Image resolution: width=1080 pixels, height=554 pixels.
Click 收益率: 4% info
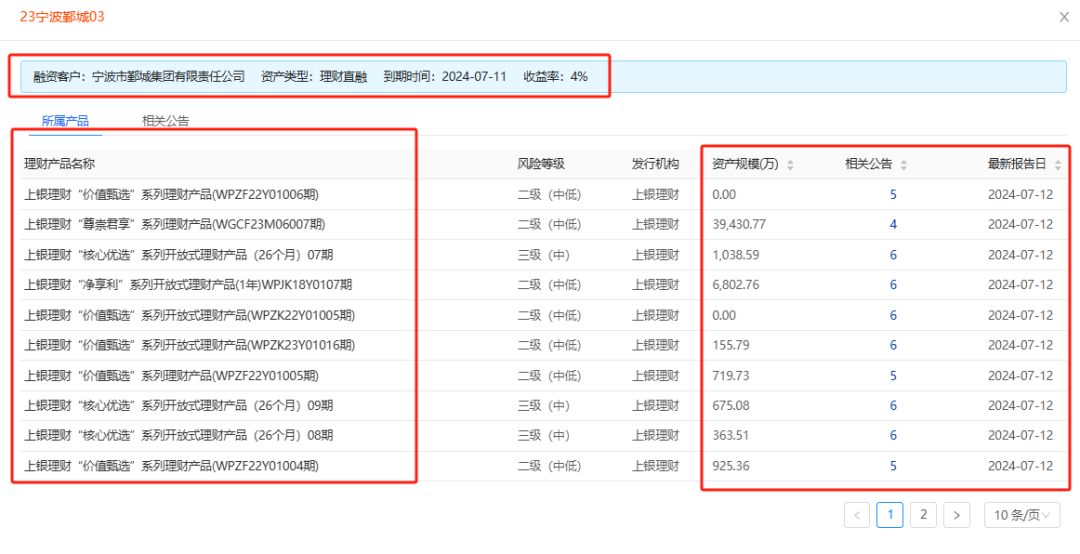coord(556,76)
